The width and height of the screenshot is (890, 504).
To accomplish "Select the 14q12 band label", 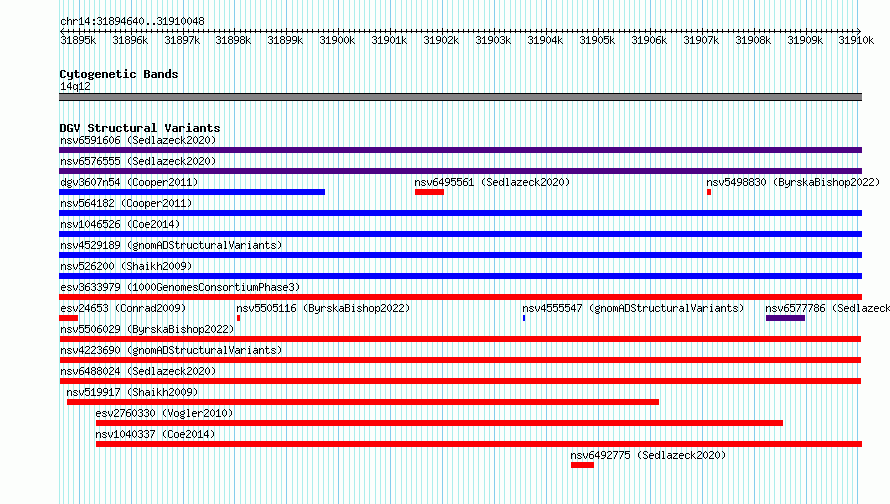I will 75,86.
